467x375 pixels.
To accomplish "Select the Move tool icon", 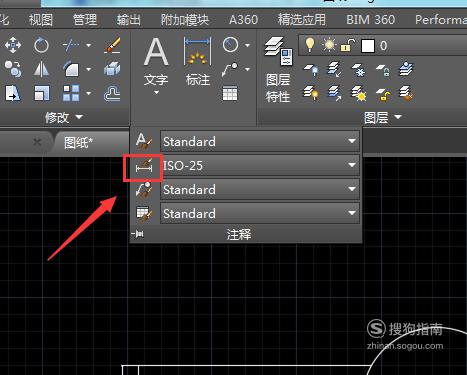I will click(x=13, y=45).
